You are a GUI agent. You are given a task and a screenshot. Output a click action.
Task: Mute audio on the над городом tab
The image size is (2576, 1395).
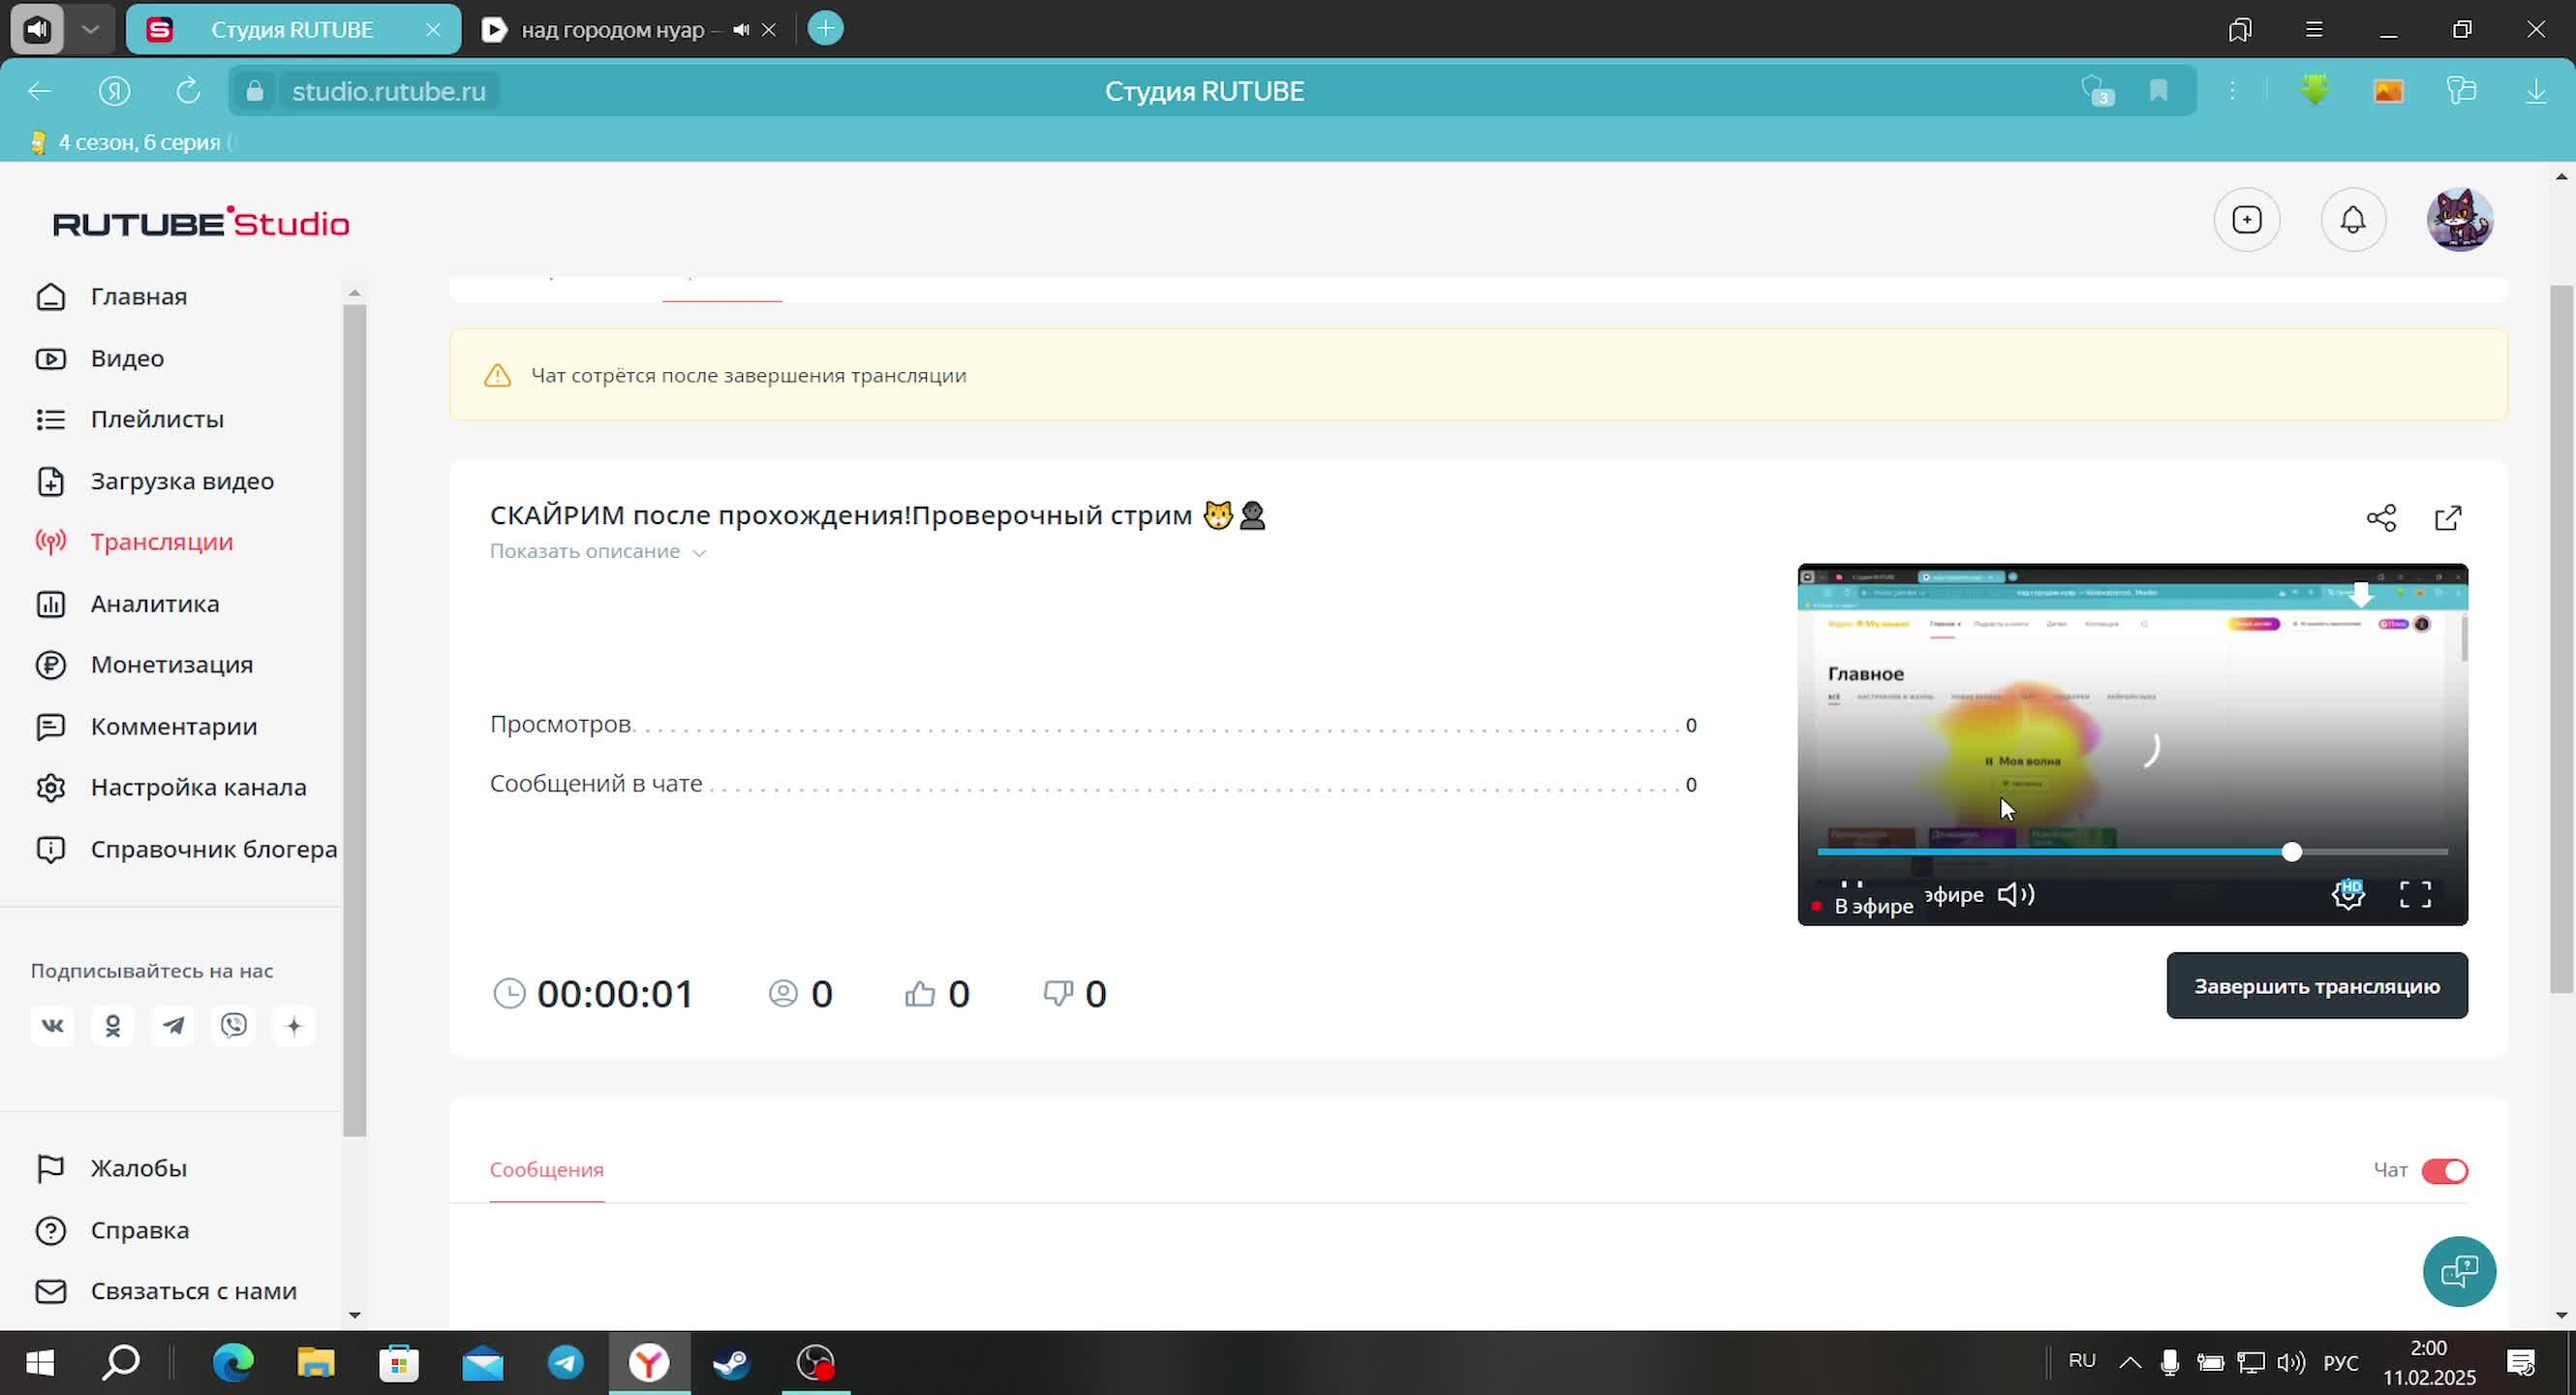point(740,30)
